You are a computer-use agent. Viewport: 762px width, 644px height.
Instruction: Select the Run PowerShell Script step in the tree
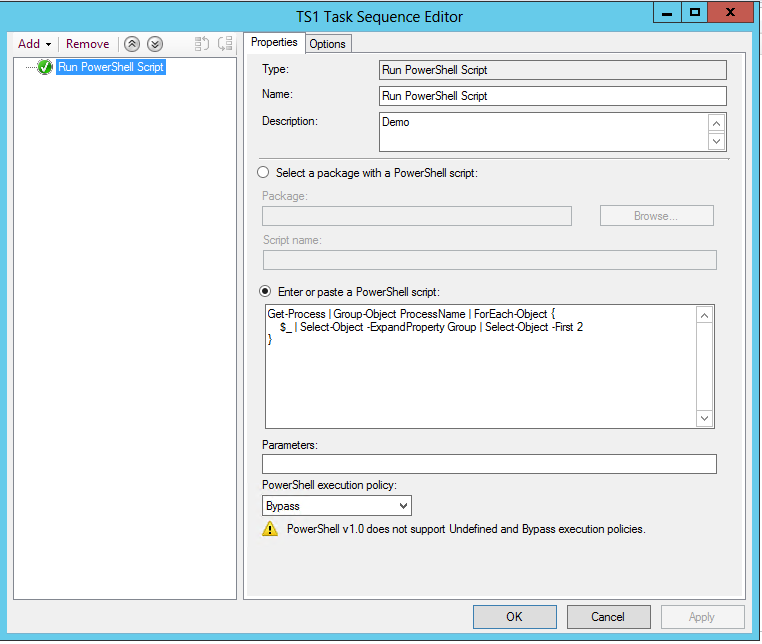tap(111, 67)
